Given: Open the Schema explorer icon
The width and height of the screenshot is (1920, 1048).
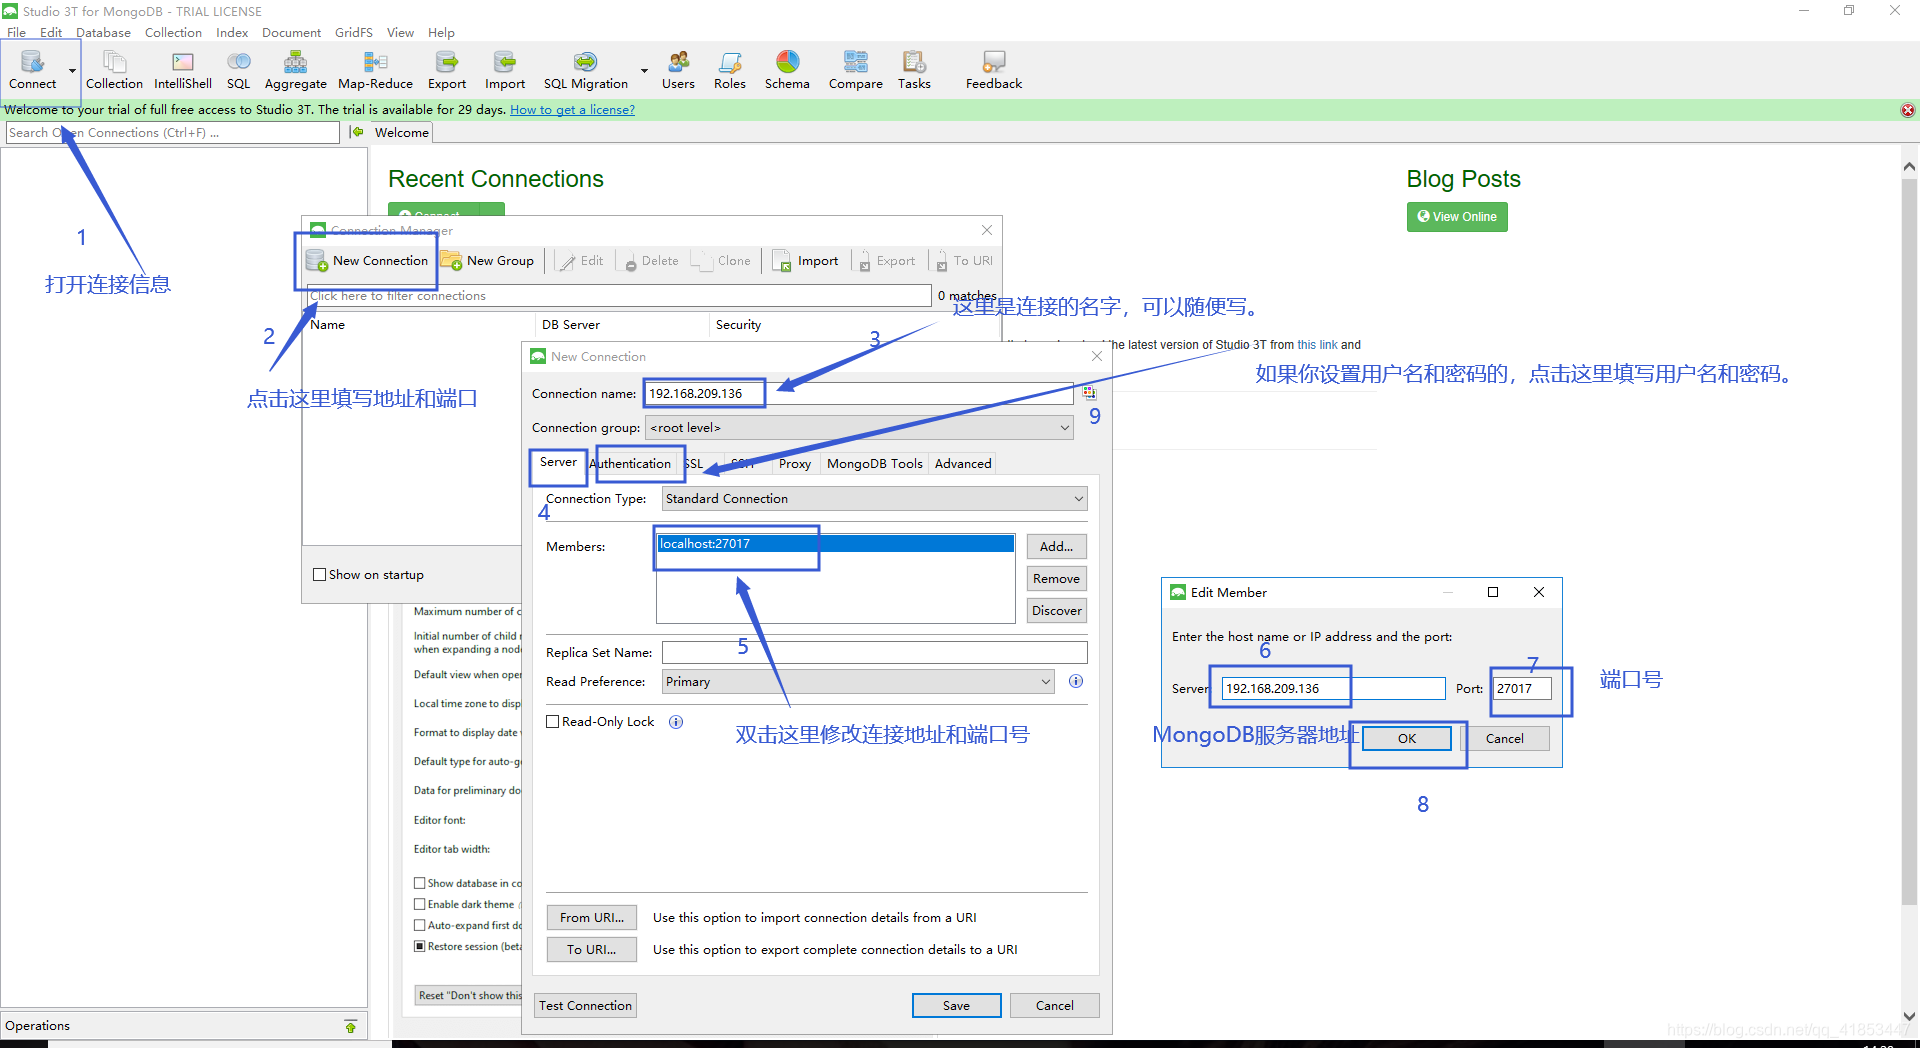Looking at the screenshot, I should tap(787, 70).
